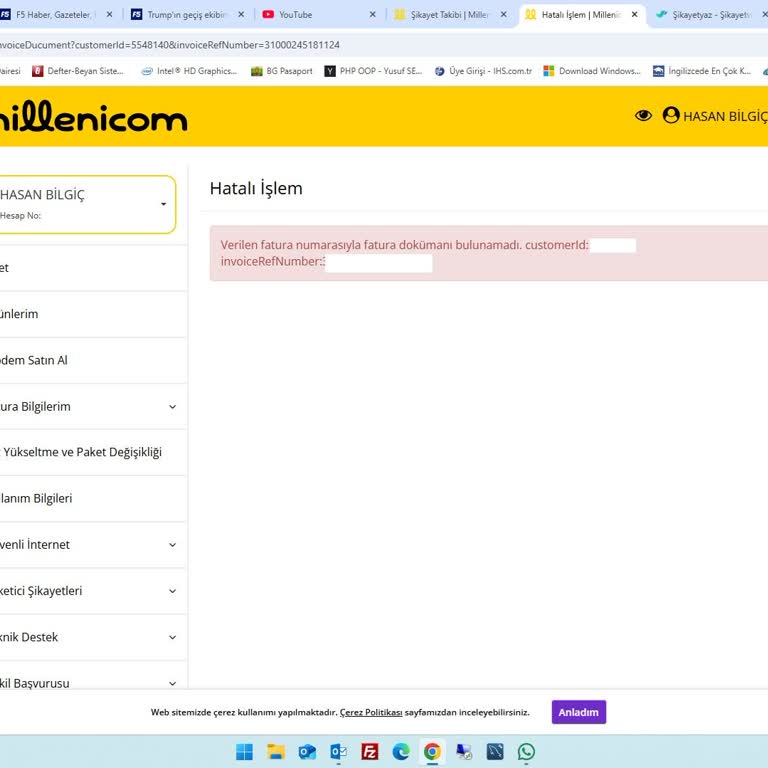Open the Outlook icon next to FileZilla
Viewport: 768px width, 768px height.
tap(338, 751)
